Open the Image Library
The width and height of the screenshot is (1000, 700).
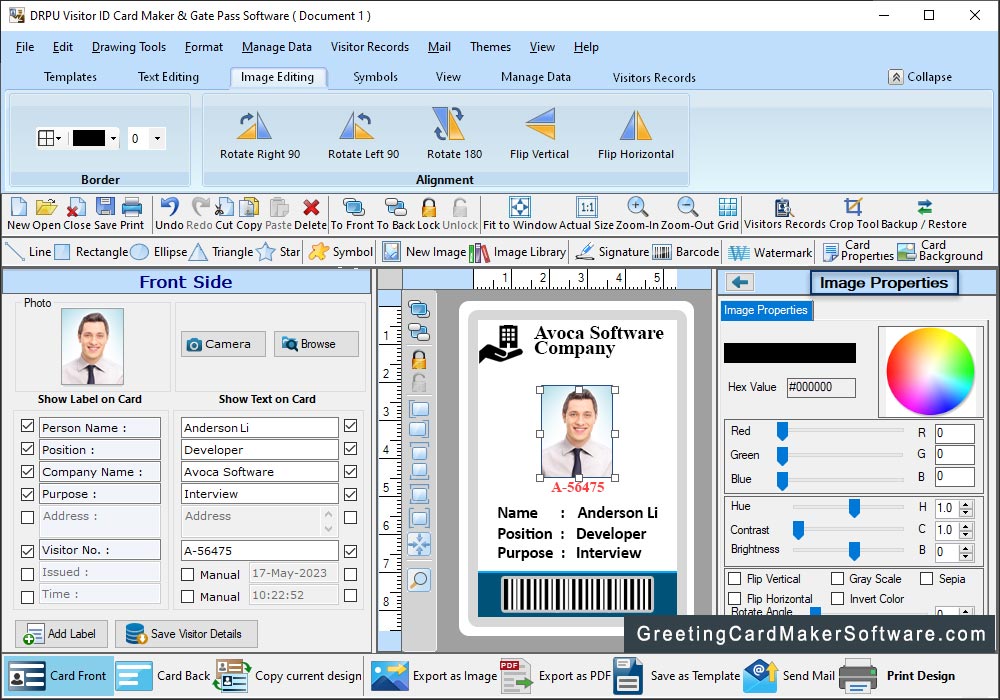[517, 252]
